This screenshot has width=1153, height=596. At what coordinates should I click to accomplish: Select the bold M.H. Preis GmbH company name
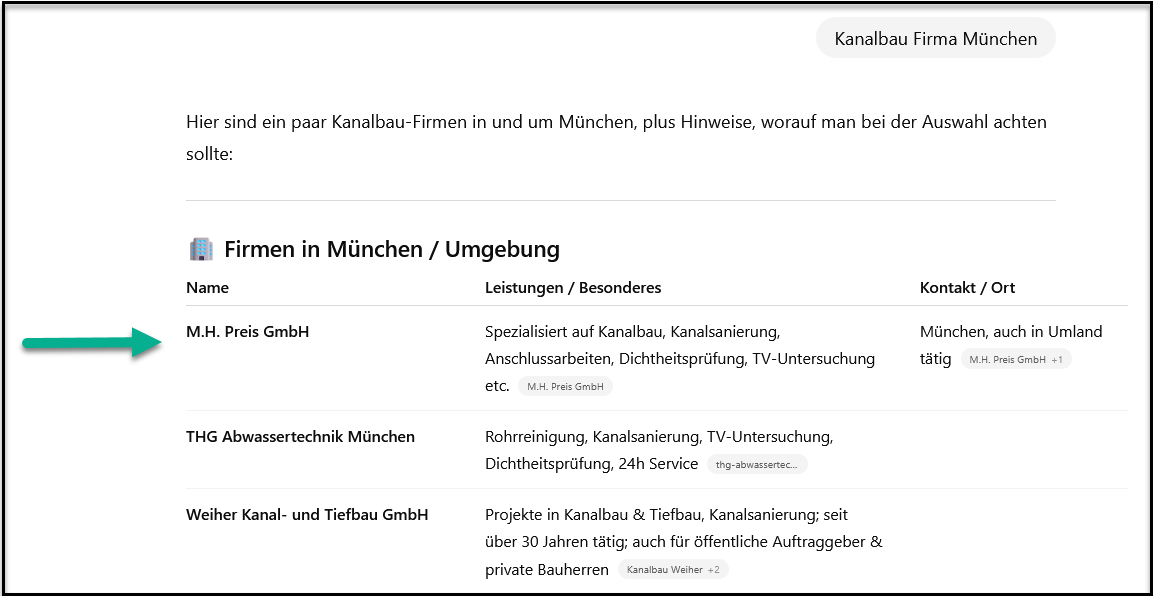pos(247,332)
